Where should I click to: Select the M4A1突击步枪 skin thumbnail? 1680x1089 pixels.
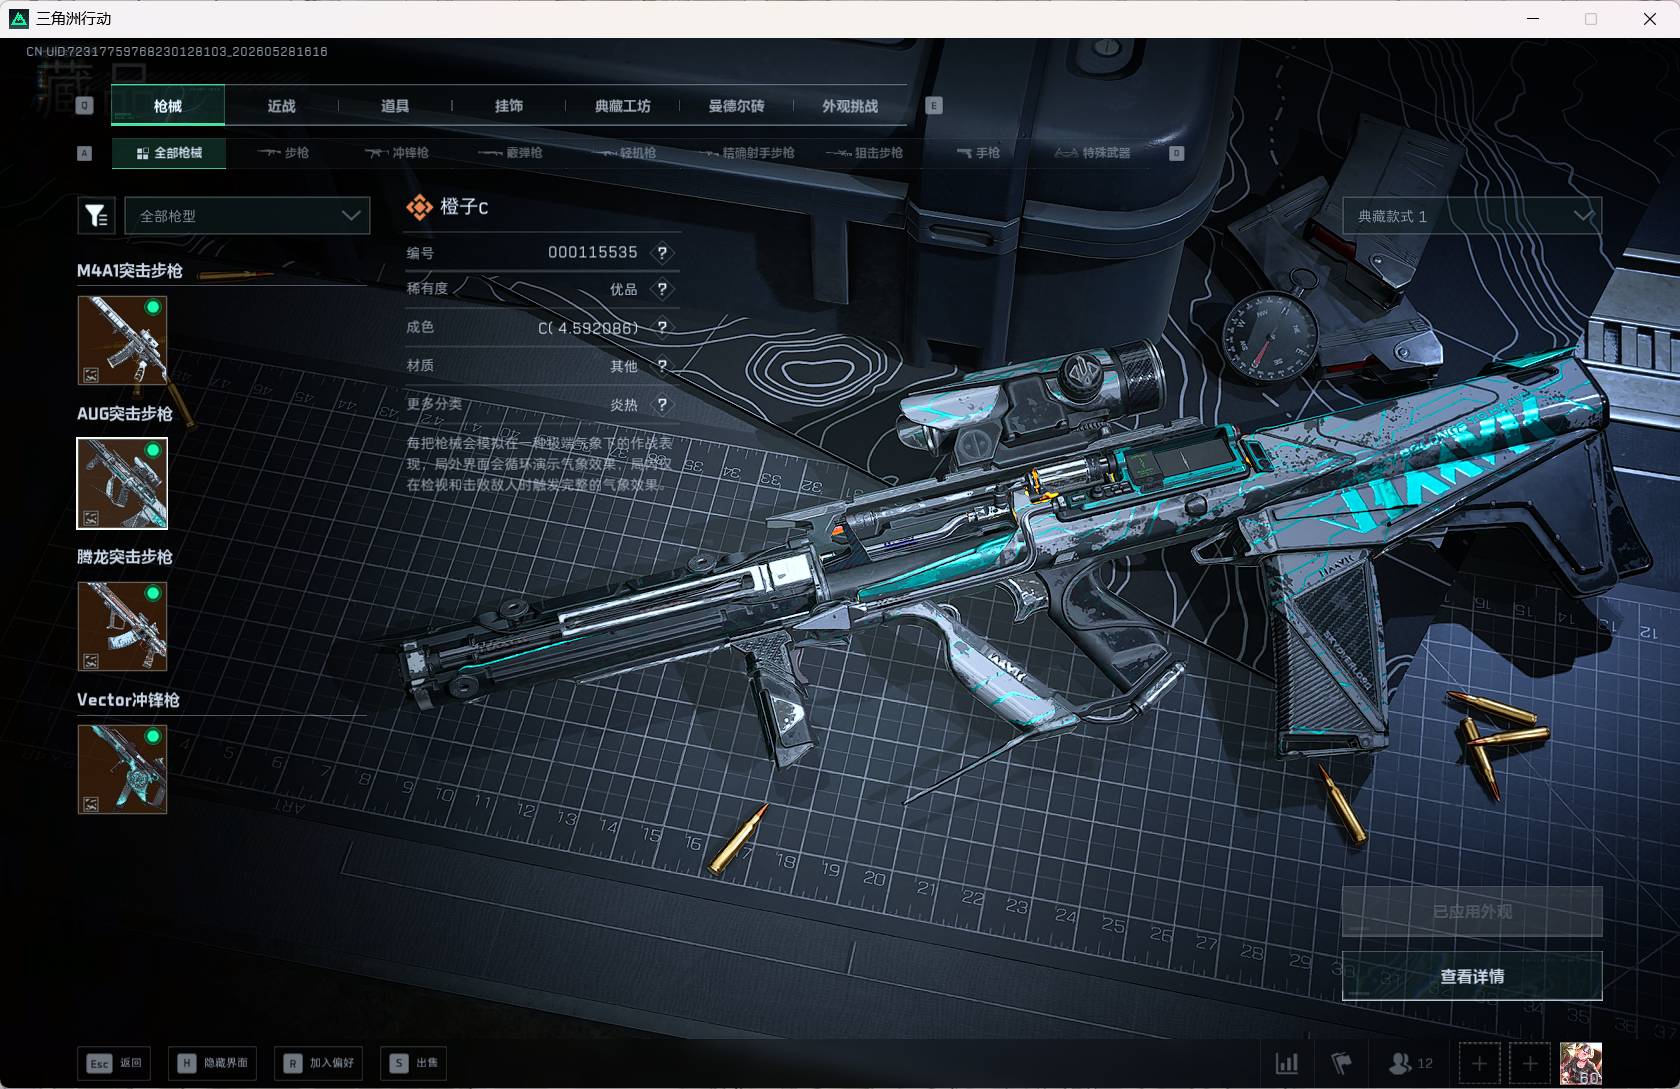[x=122, y=340]
